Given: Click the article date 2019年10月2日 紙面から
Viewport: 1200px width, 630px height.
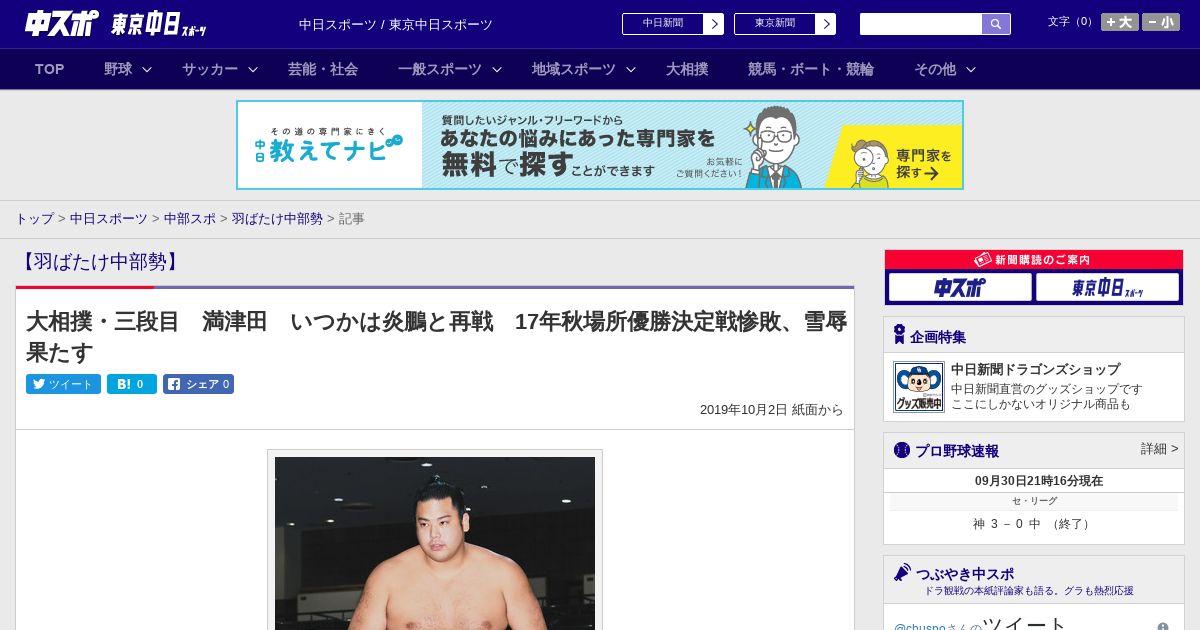Looking at the screenshot, I should [x=772, y=410].
